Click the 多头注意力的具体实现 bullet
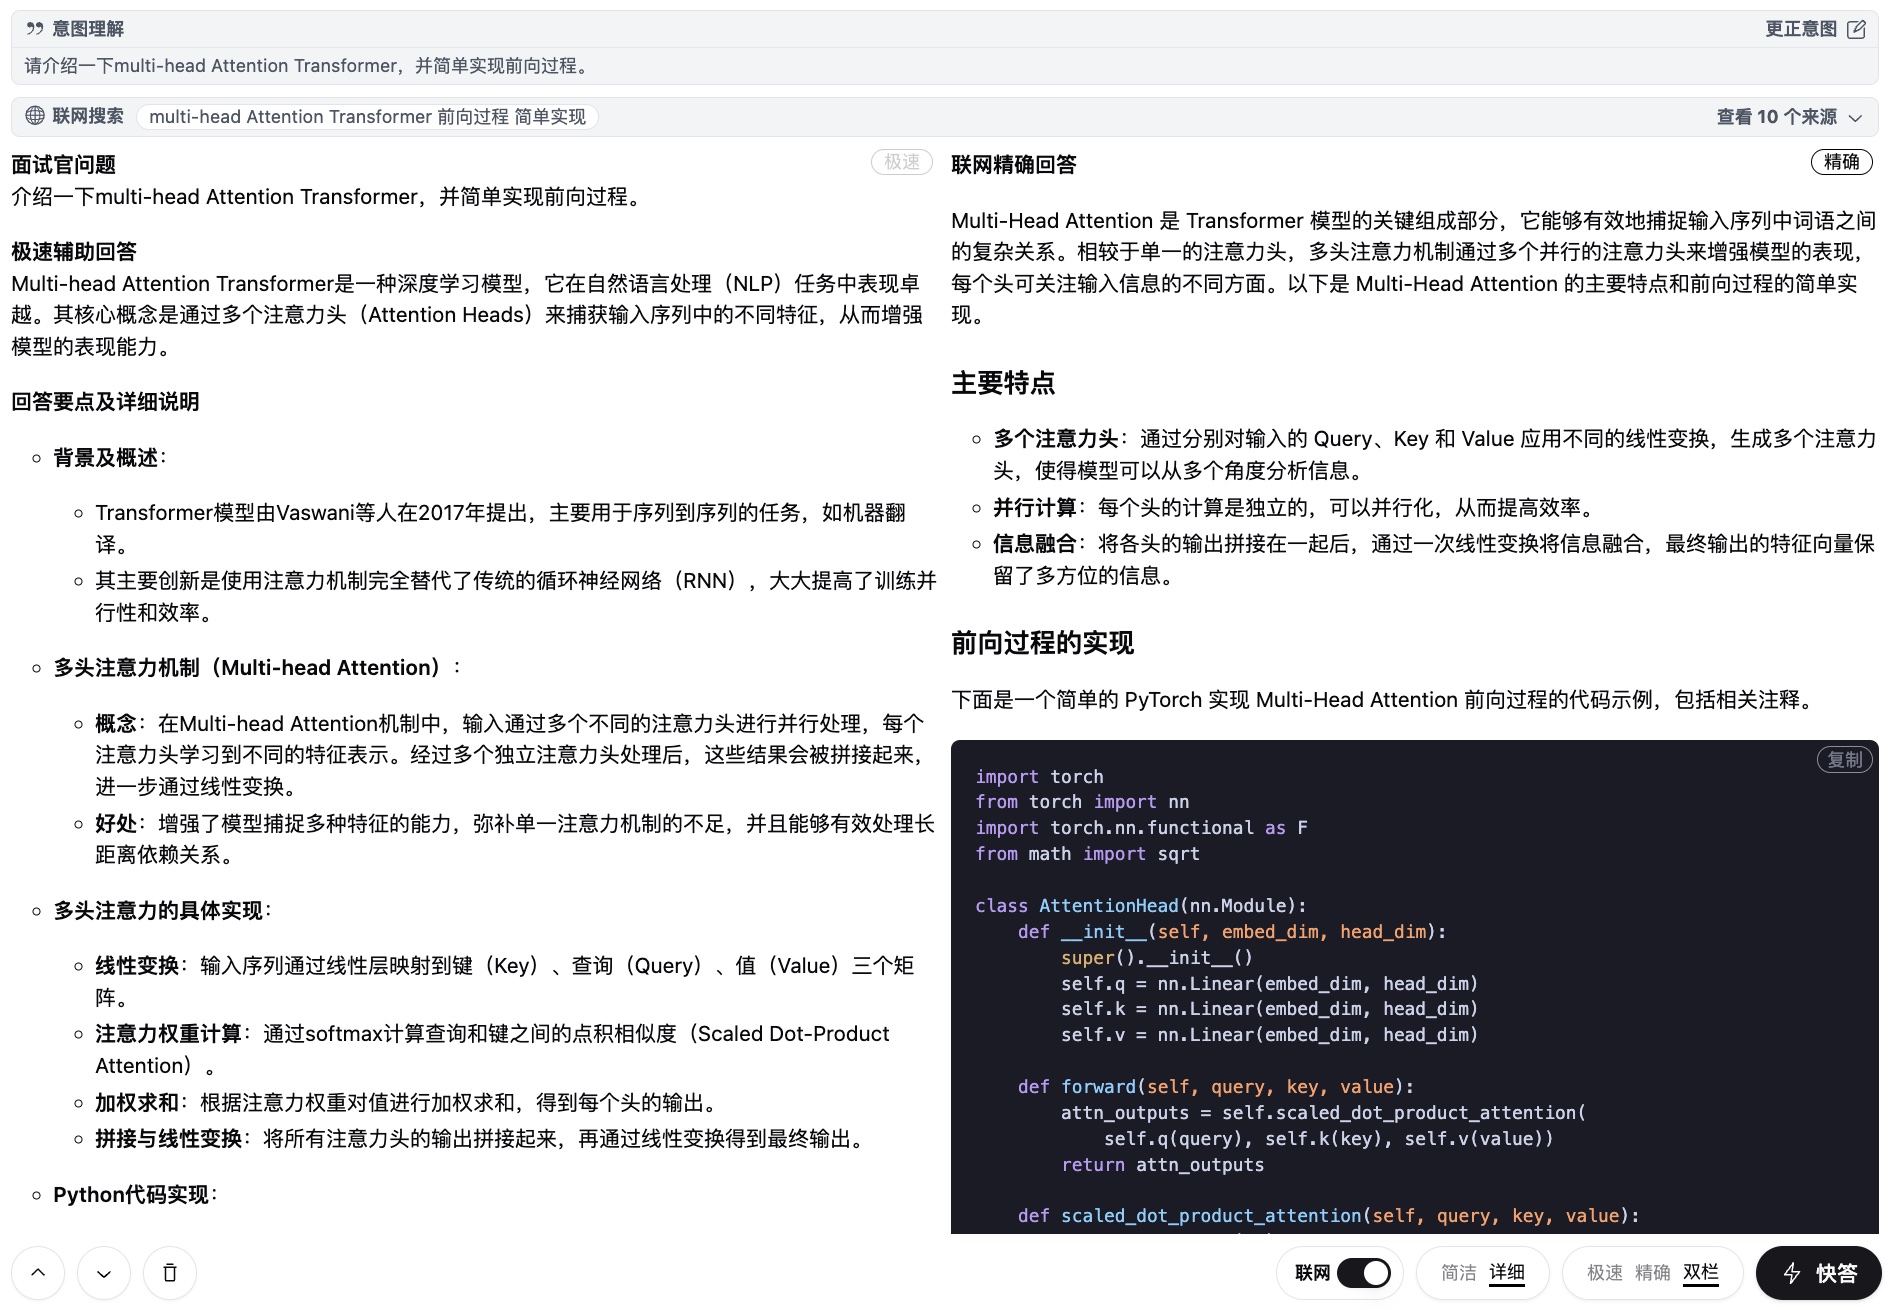Screen dimensions: 1894x1310 pos(163,910)
